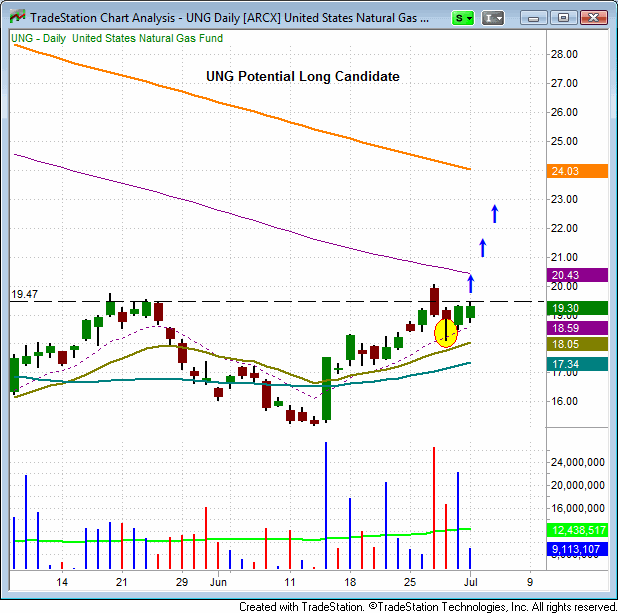Screen dimensions: 618x613
Task: Click the green 12,438,517 volume average tag
Action: pyautogui.click(x=577, y=530)
